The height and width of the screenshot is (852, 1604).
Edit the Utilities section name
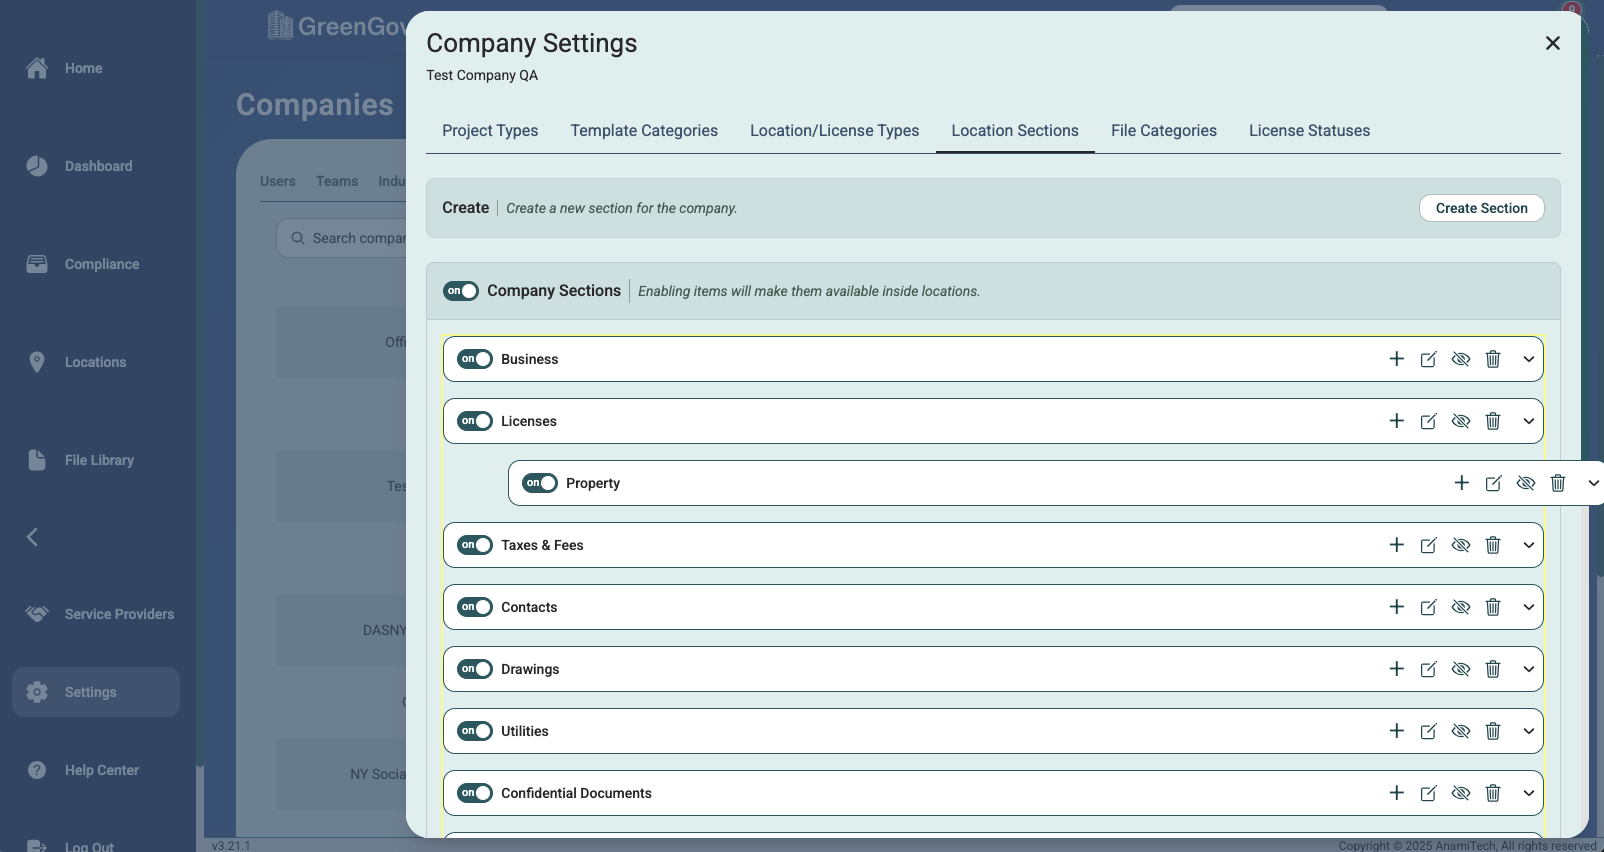[1429, 731]
